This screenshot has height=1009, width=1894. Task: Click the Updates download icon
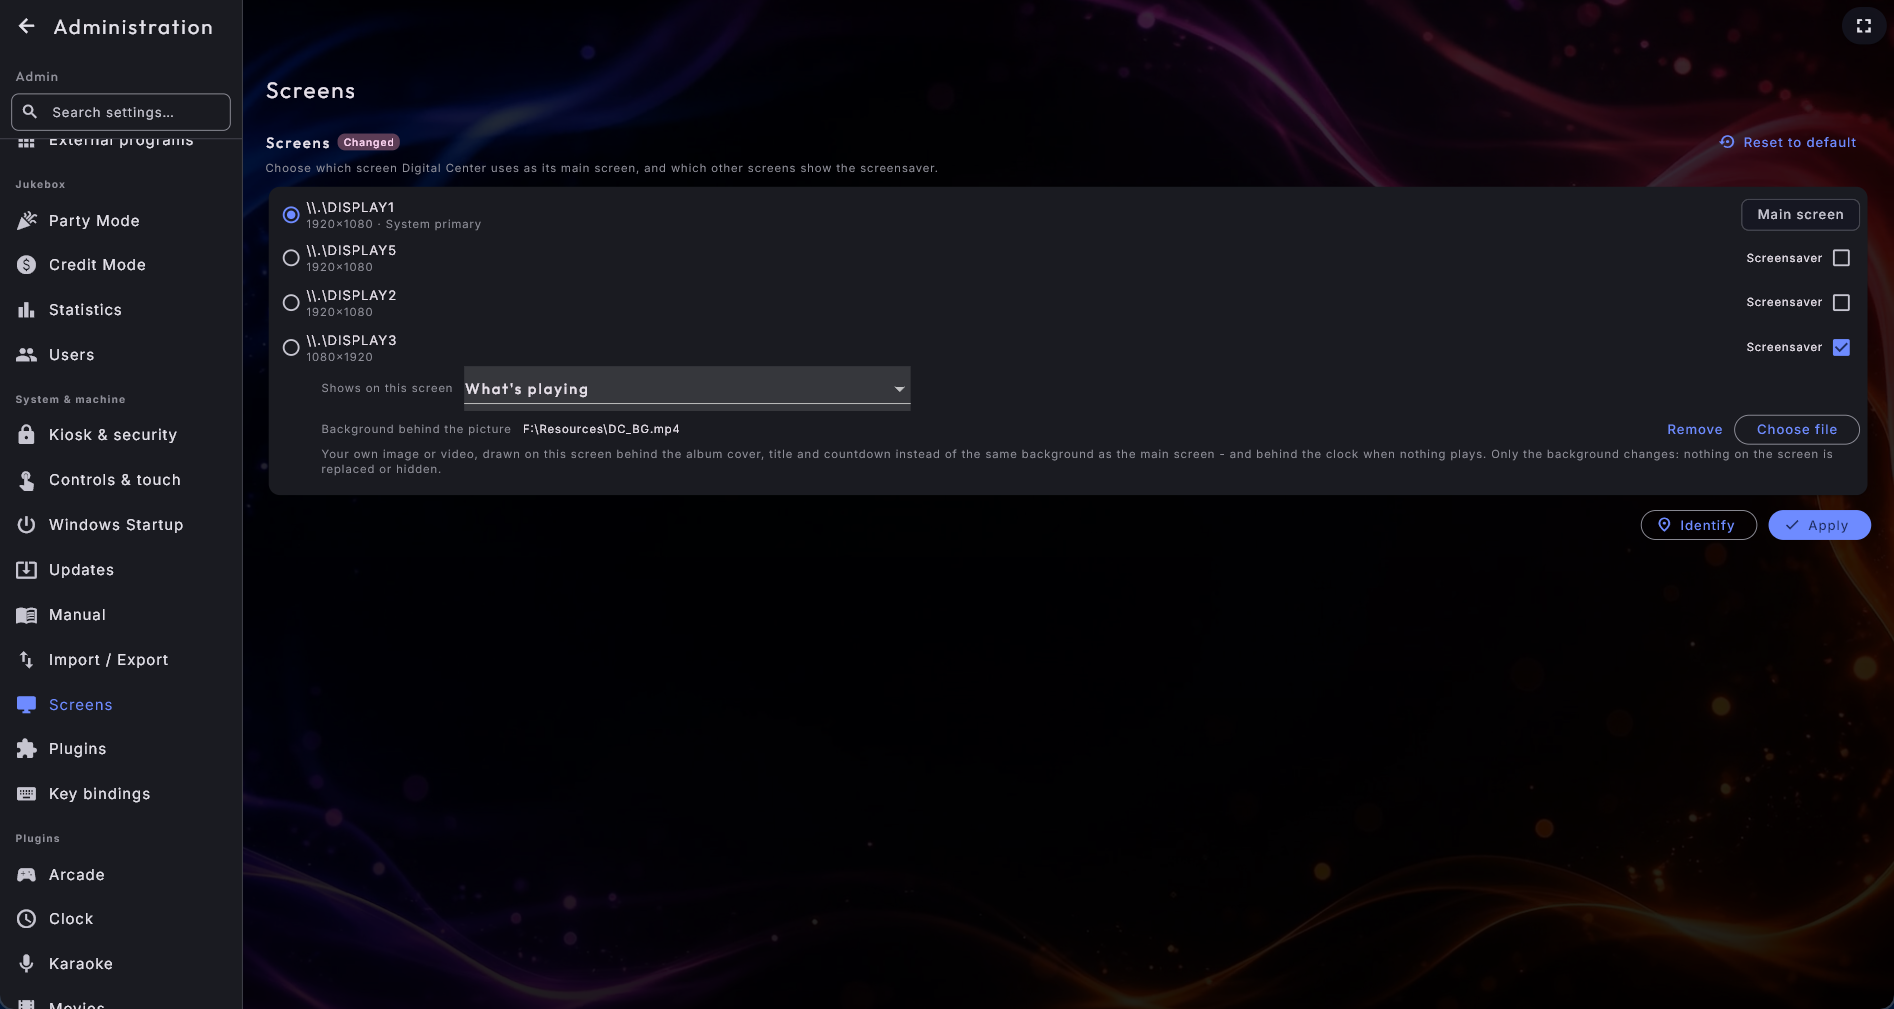coord(27,570)
